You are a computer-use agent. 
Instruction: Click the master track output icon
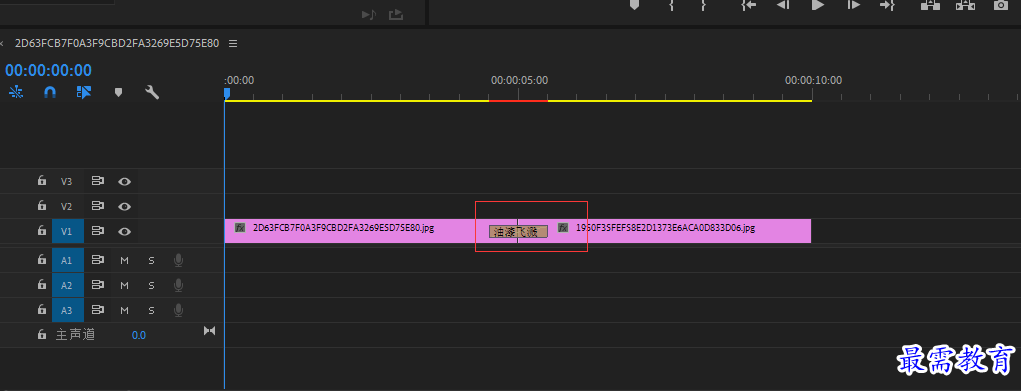pos(209,331)
